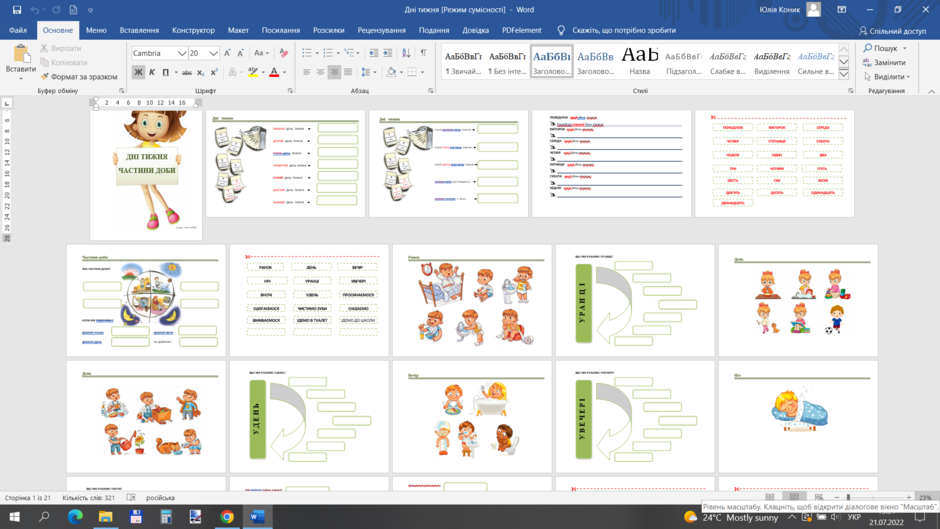Image resolution: width=940 pixels, height=529 pixels.
Task: Increase the paragraph indent
Action: 388,53
